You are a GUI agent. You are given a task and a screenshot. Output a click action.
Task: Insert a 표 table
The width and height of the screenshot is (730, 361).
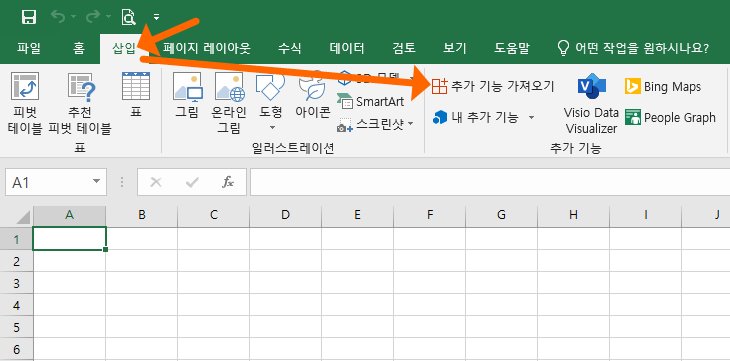click(x=135, y=95)
